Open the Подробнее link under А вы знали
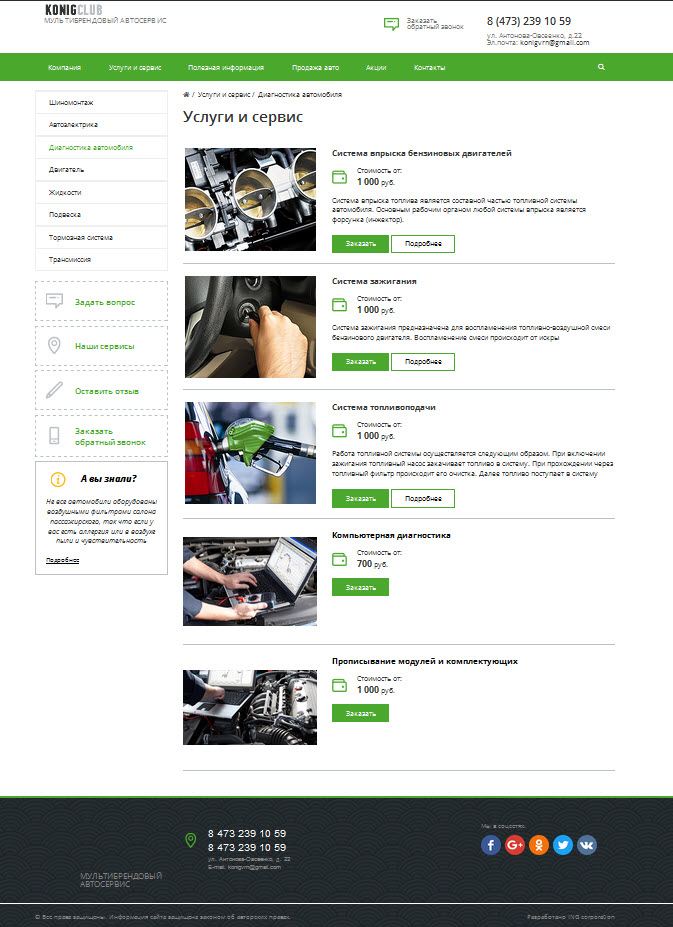Viewport: 673px width, 927px height. (x=62, y=560)
